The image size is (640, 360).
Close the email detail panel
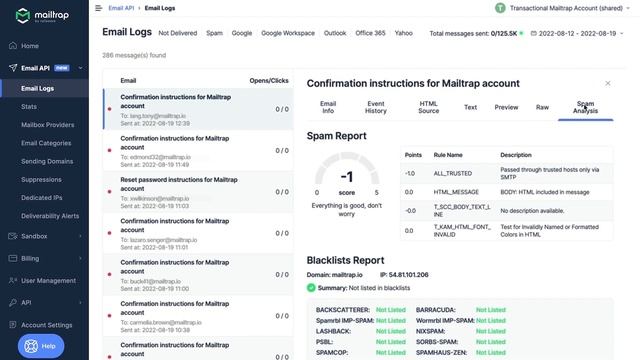coord(608,83)
